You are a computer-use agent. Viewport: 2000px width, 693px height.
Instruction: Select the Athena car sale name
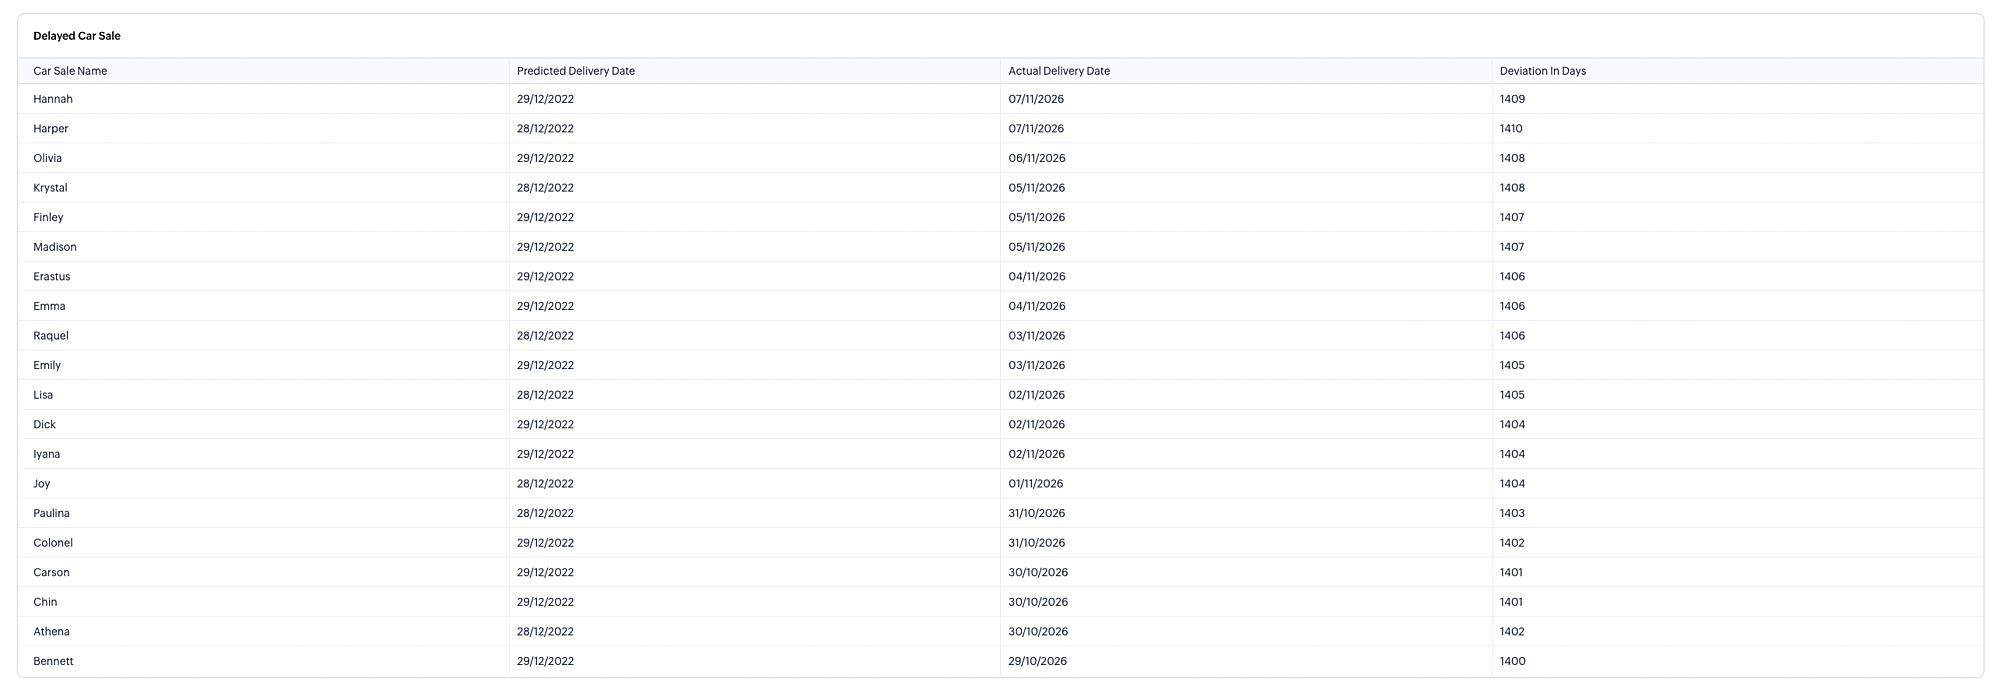pyautogui.click(x=52, y=632)
